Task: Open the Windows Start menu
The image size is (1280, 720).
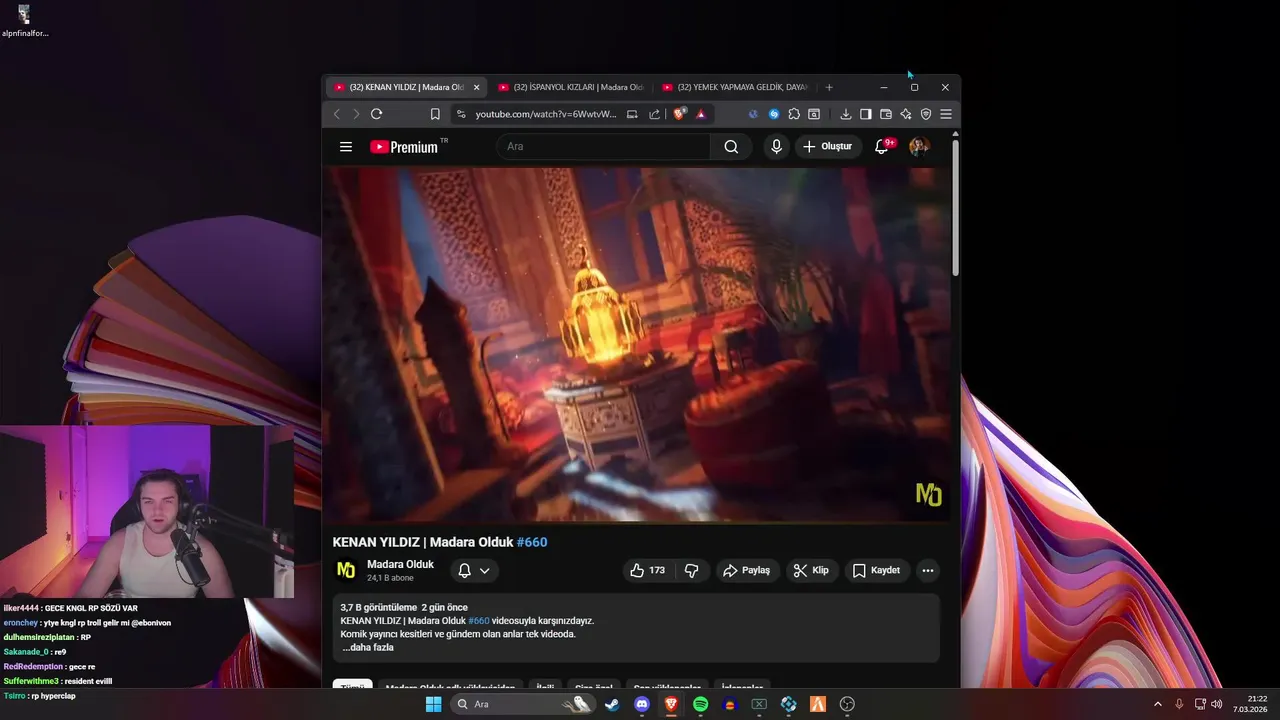Action: click(x=433, y=704)
